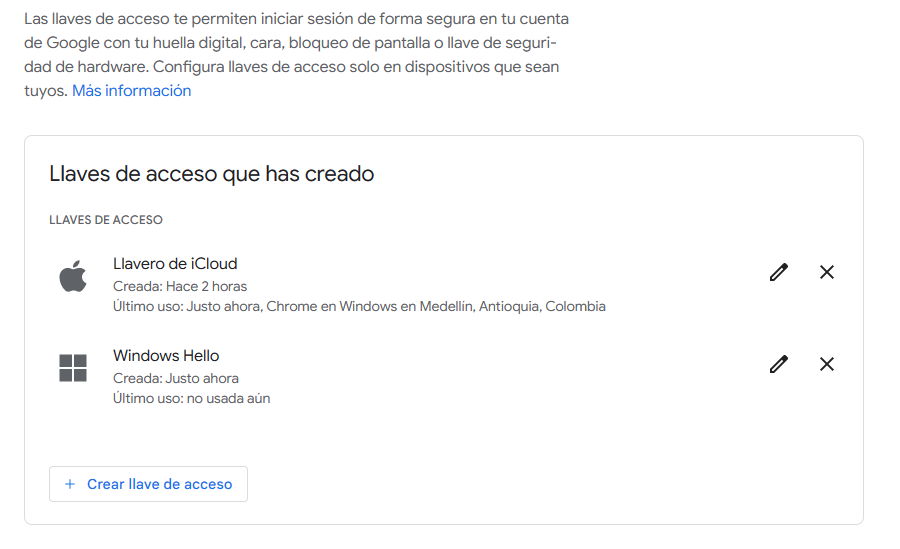
Task: Click the plus icon in create button
Action: pyautogui.click(x=70, y=484)
